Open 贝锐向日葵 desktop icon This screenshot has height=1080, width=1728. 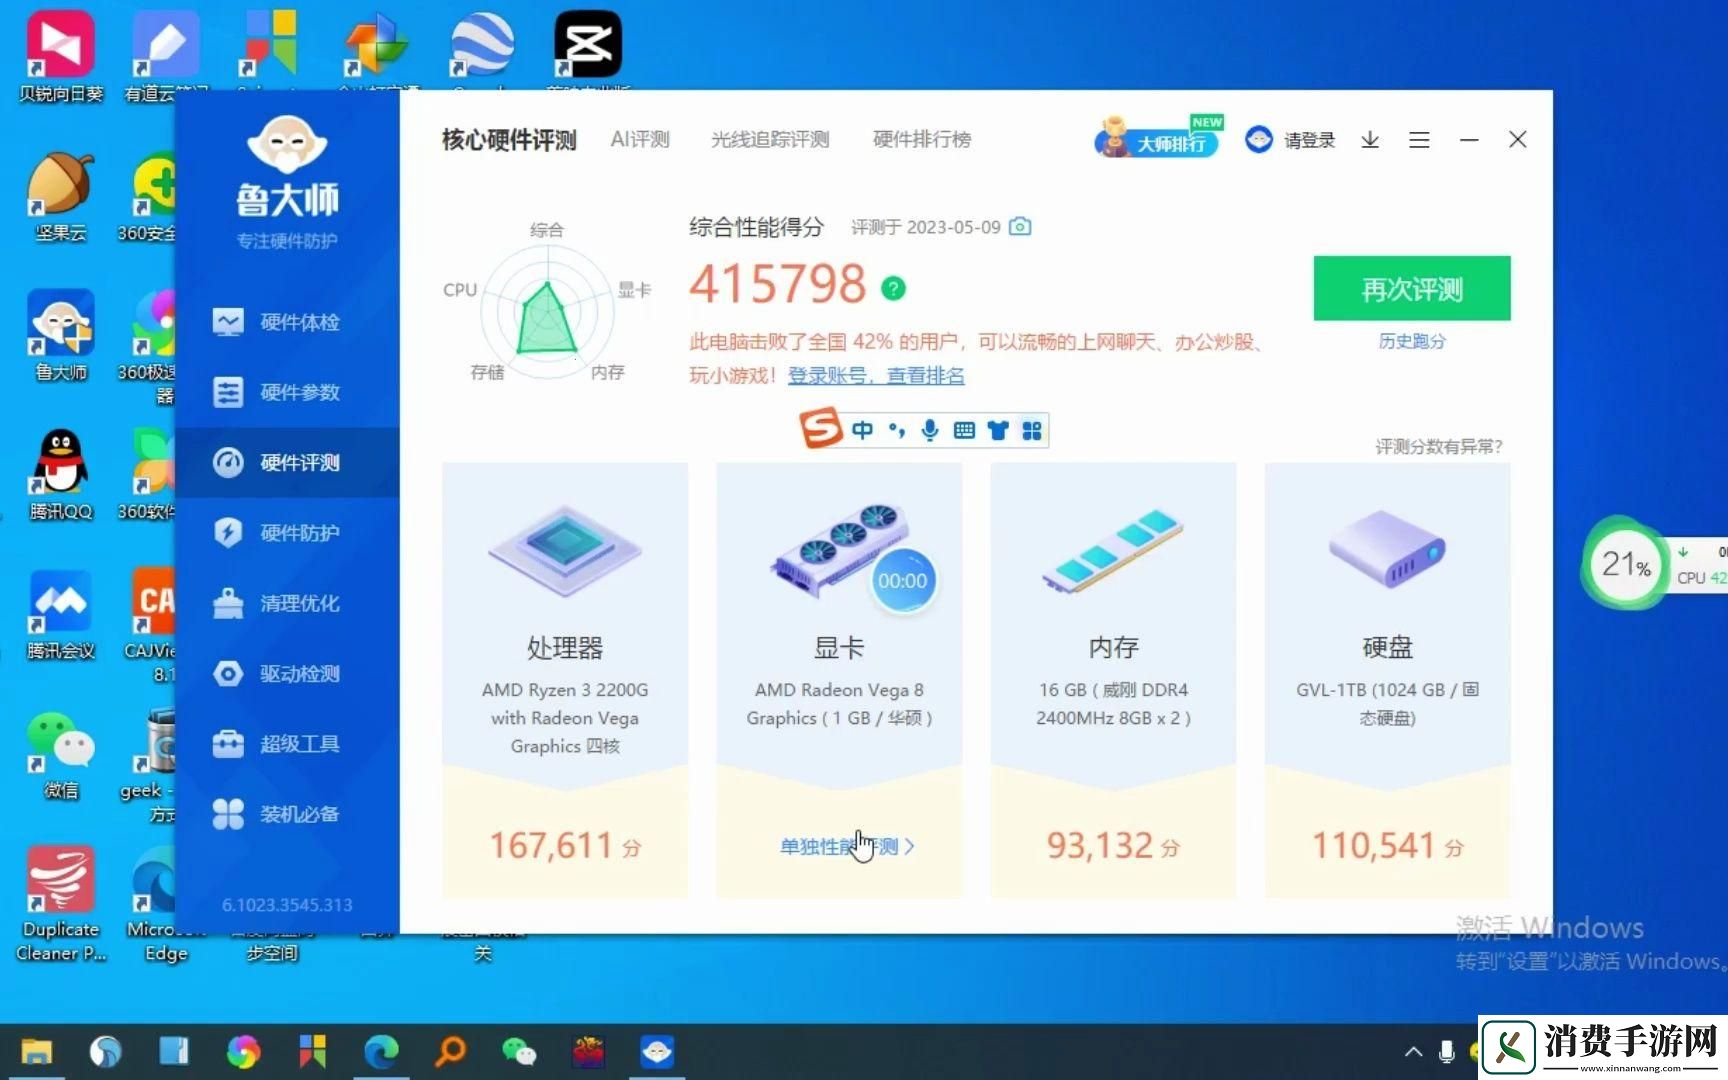[x=60, y=55]
